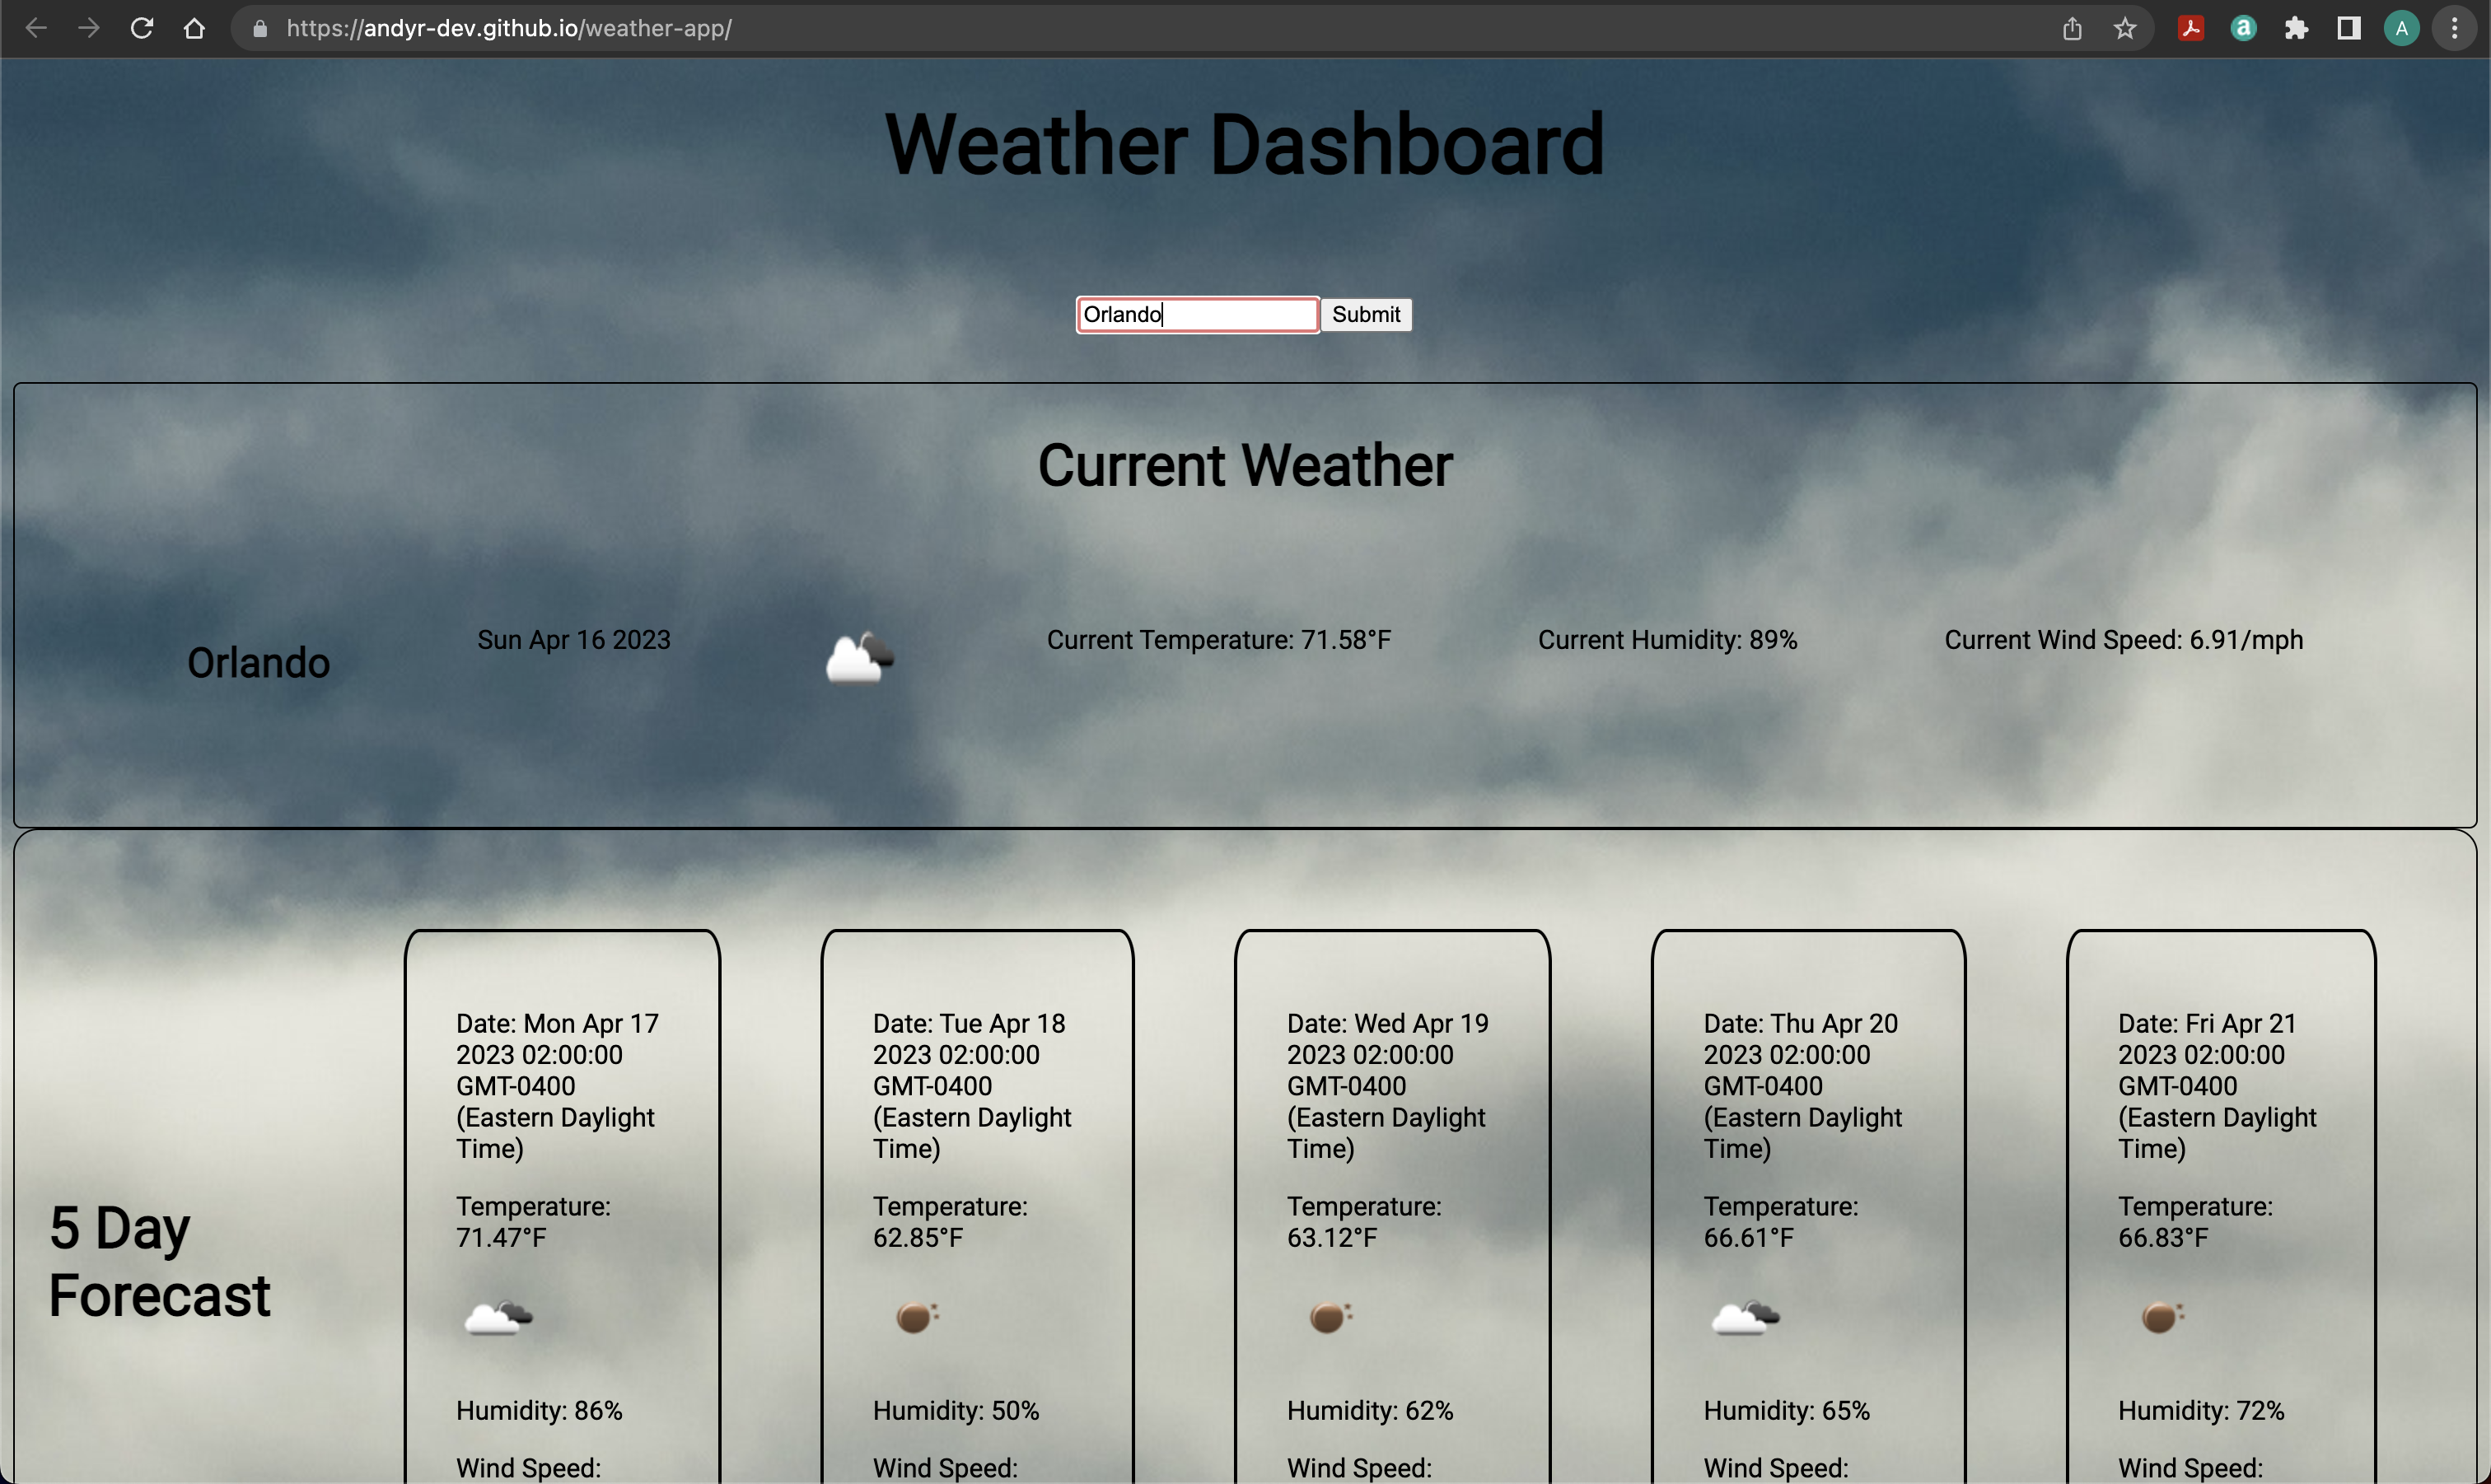The width and height of the screenshot is (2491, 1484).
Task: Open the green 'a' extension icon
Action: click(x=2243, y=28)
